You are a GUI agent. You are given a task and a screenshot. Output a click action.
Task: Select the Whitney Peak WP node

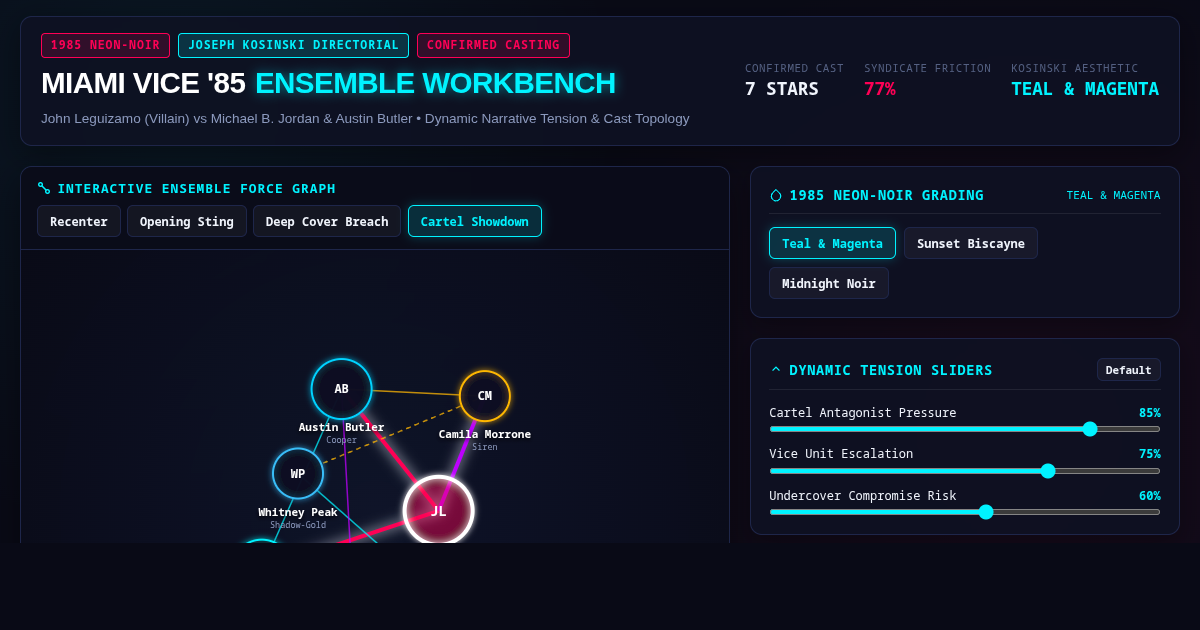coord(298,473)
